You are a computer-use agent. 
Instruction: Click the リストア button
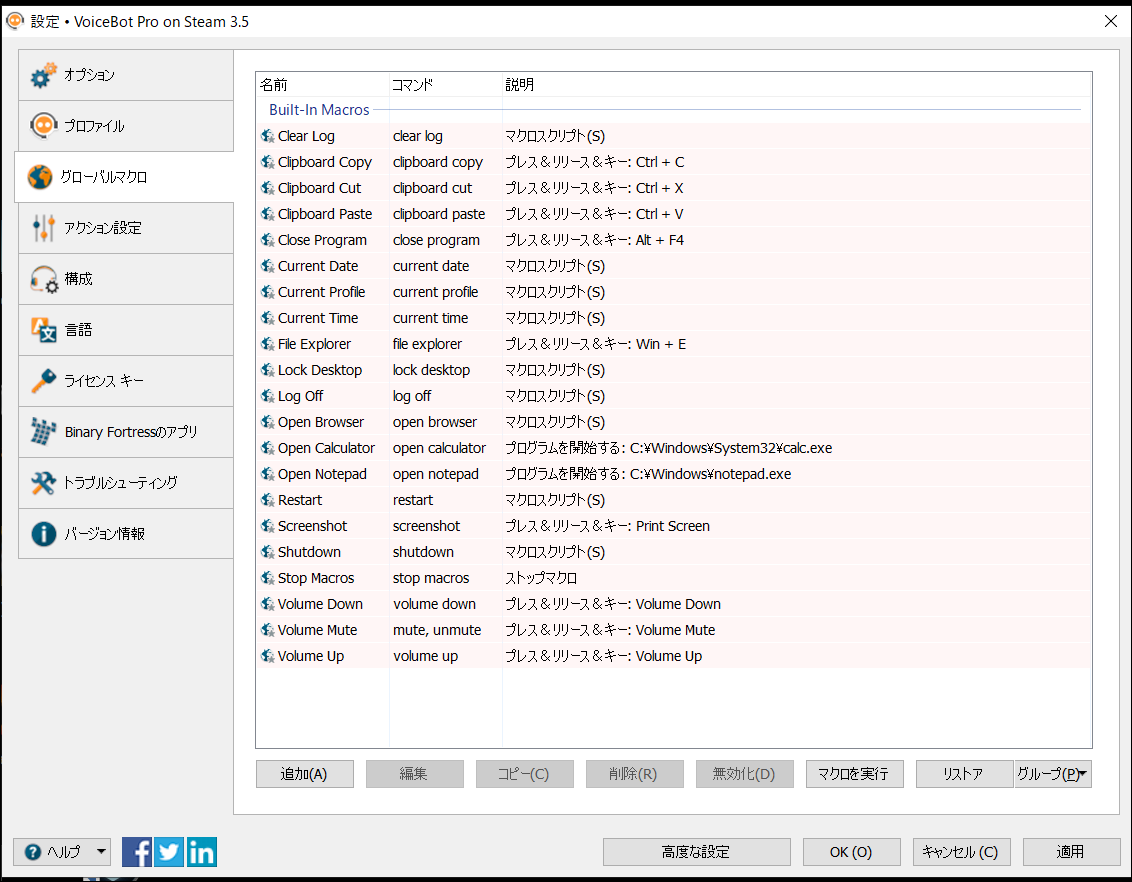coord(965,774)
